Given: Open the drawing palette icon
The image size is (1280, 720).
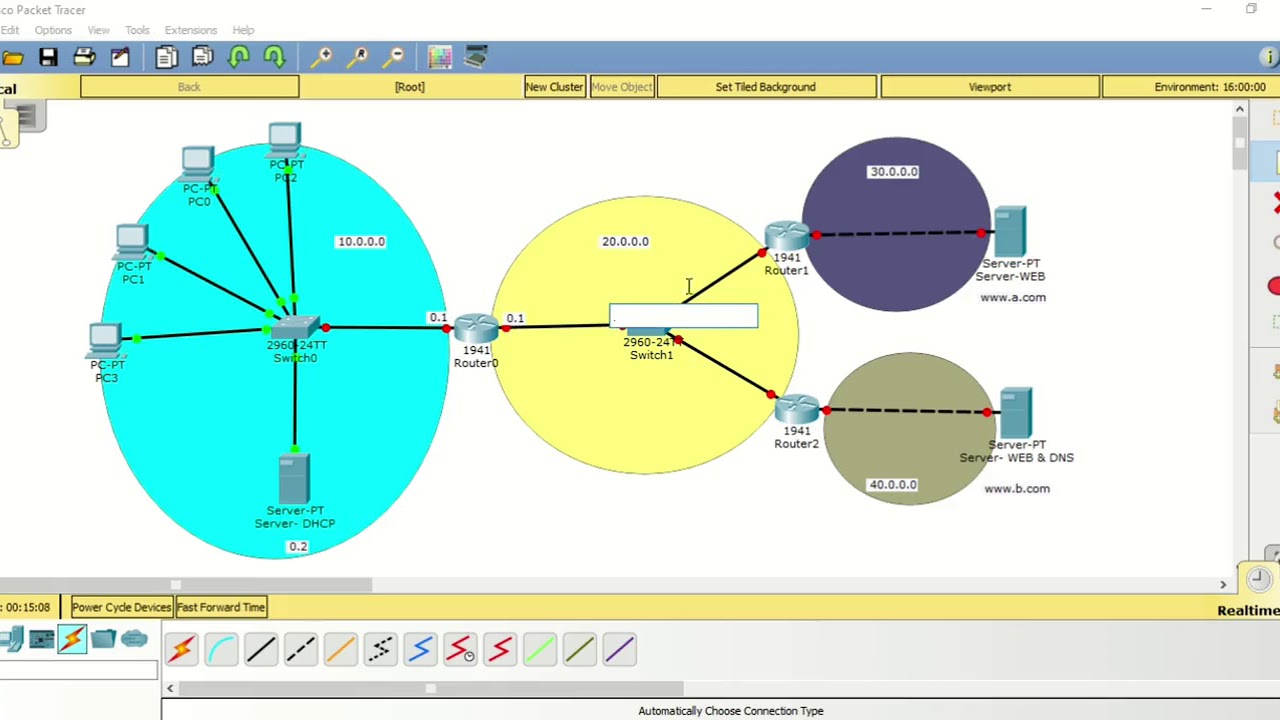Looking at the screenshot, I should [440, 58].
